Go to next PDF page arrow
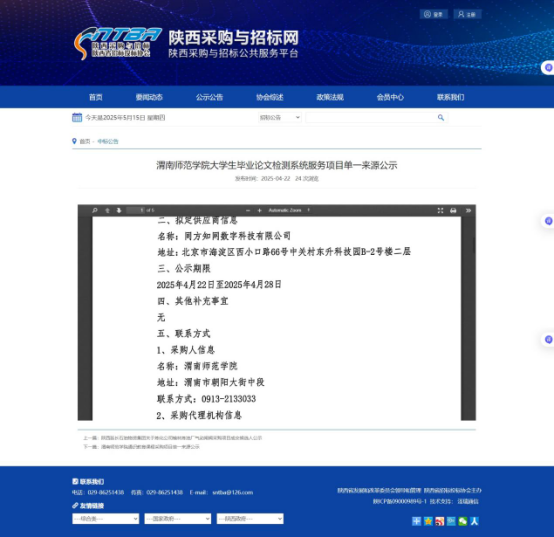This screenshot has height=537, width=554. [119, 210]
